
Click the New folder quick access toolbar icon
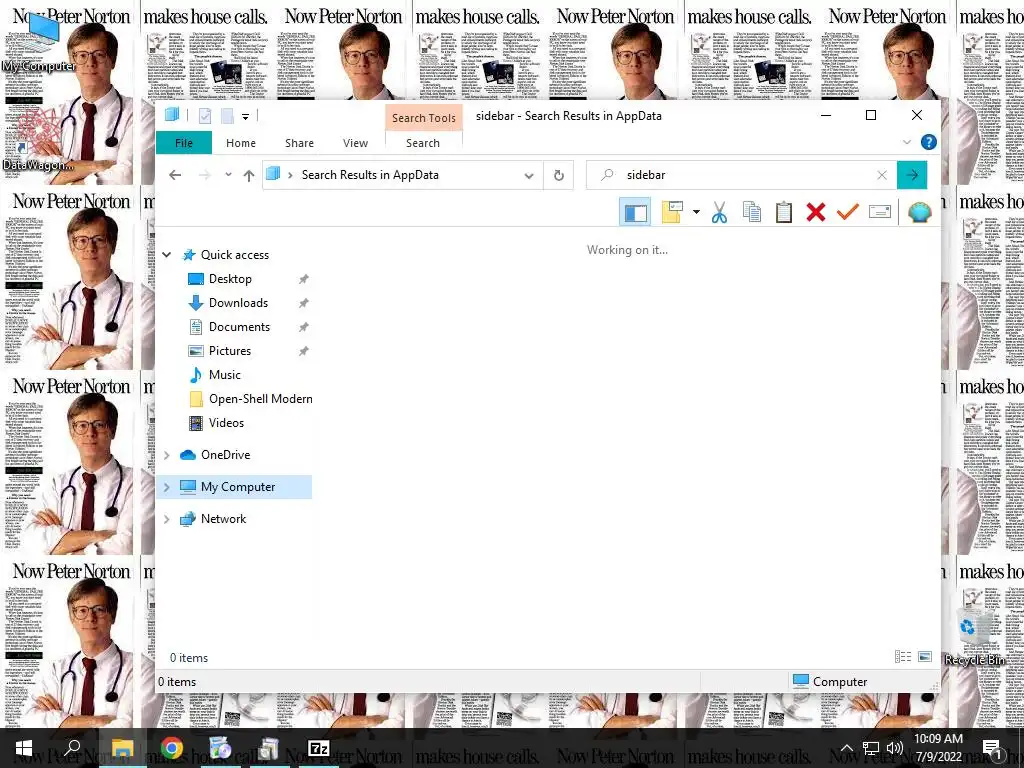coord(227,116)
